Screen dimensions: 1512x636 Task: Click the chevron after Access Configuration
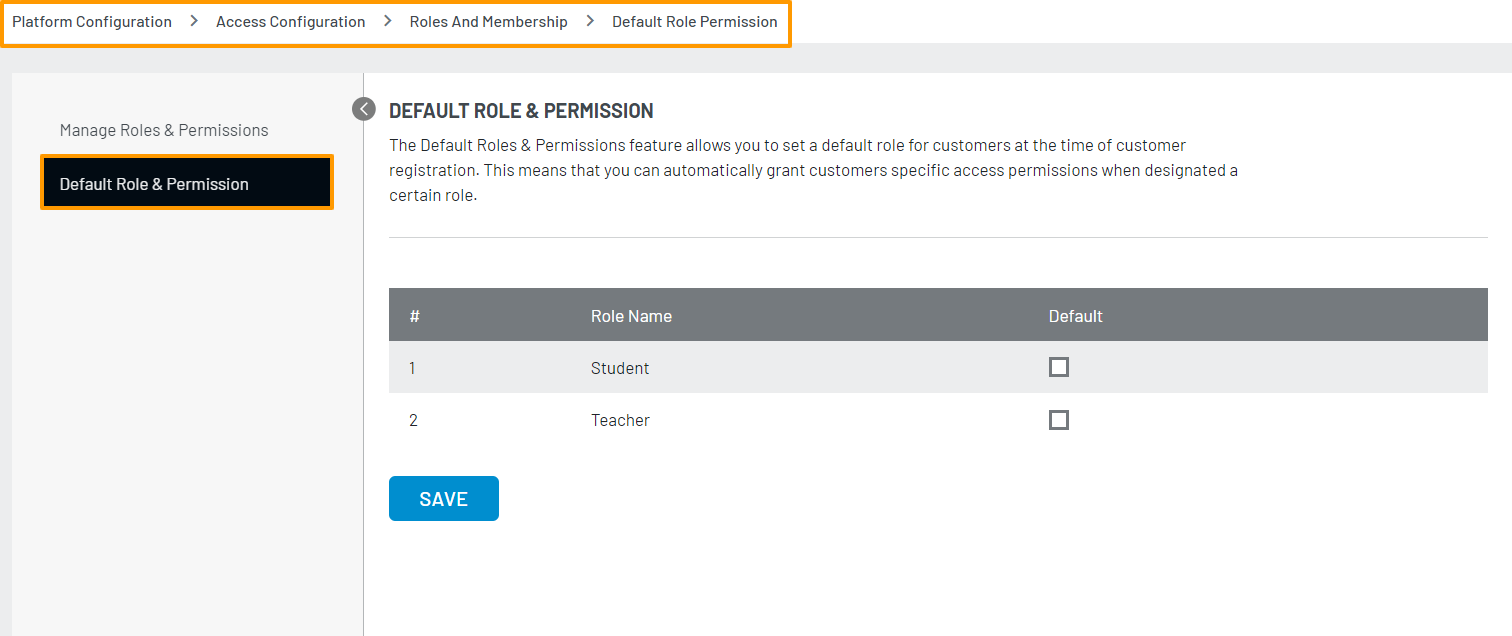(387, 21)
